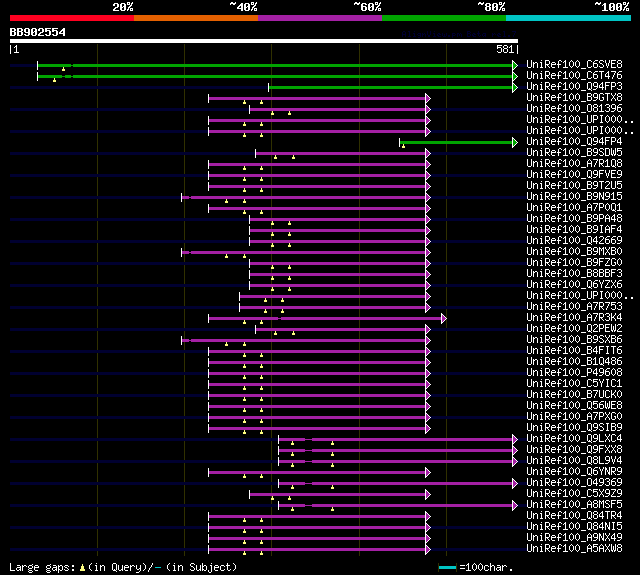
Task: Click the UniRef100_Q84TR4 label
Action: (574, 516)
